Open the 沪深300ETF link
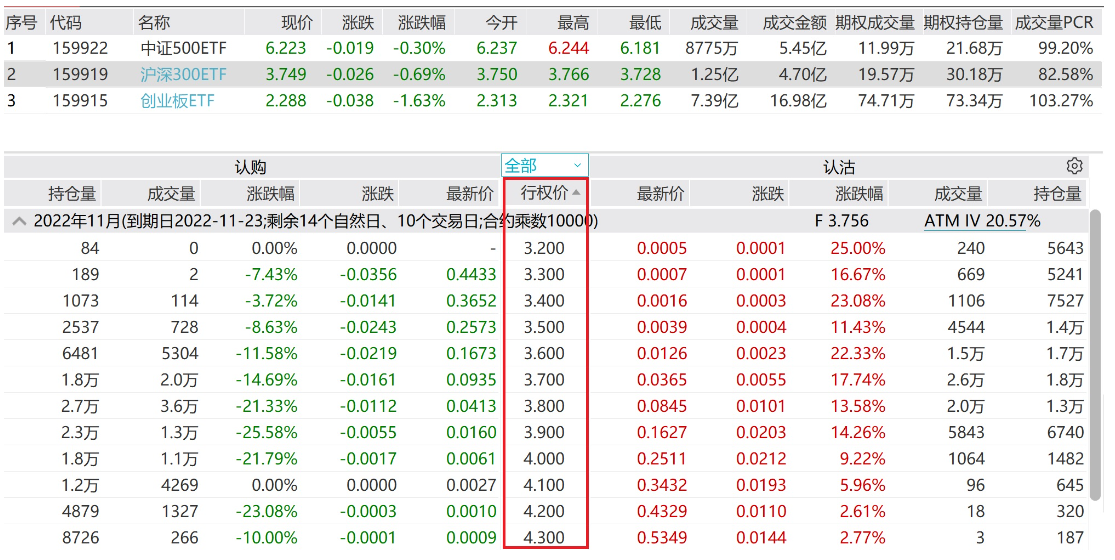Viewport: 1115px width, 560px height. (x=184, y=74)
